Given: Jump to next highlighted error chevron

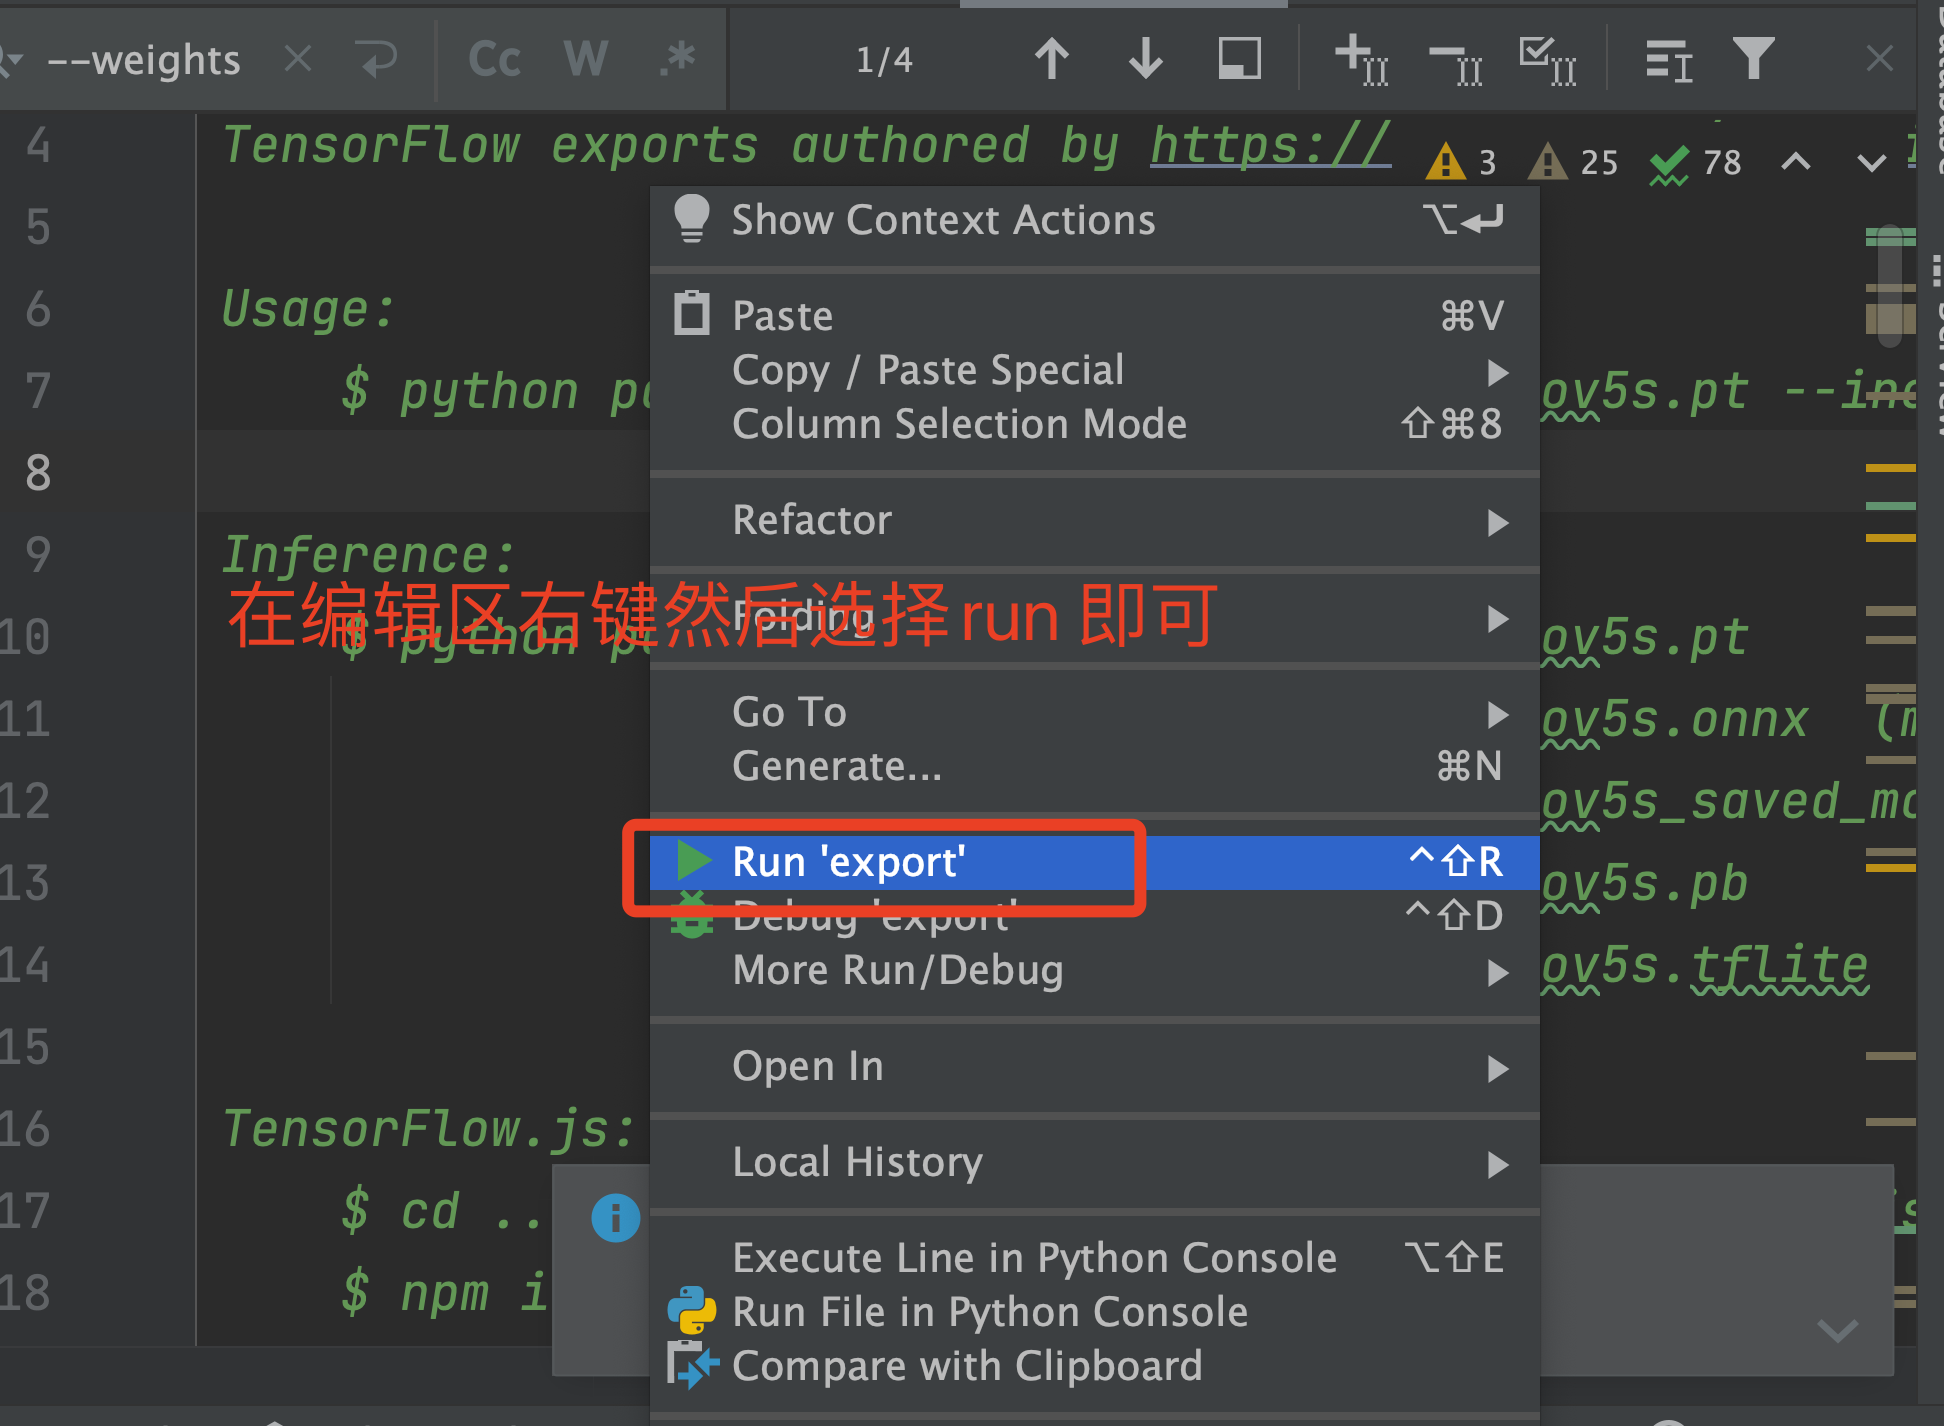Looking at the screenshot, I should coord(1871,162).
